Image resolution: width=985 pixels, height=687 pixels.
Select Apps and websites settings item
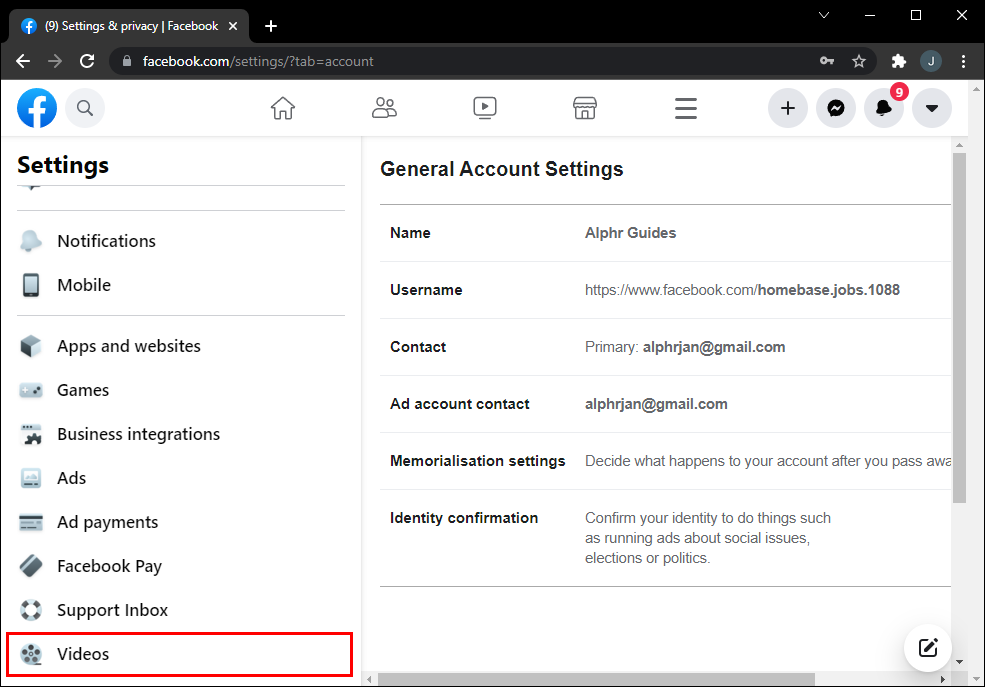129,346
